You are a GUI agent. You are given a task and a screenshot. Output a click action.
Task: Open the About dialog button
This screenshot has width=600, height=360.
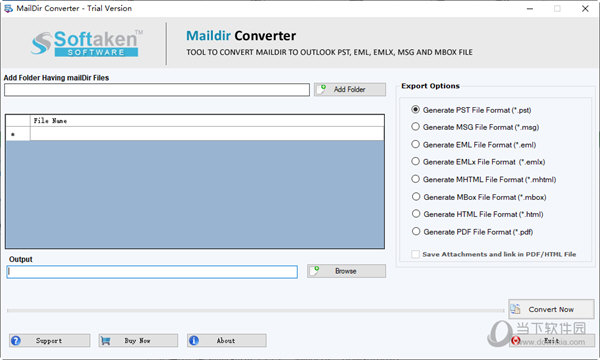tap(227, 340)
